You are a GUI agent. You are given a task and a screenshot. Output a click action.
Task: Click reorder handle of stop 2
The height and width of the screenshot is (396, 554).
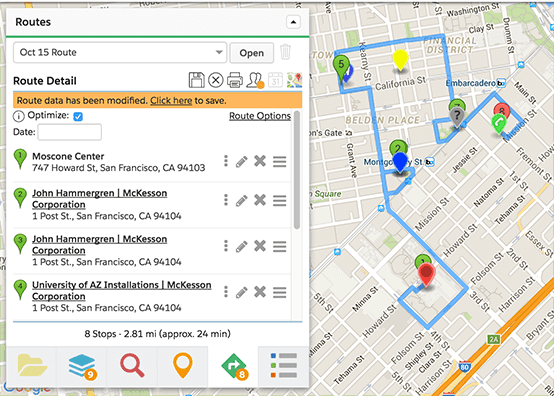coord(279,201)
